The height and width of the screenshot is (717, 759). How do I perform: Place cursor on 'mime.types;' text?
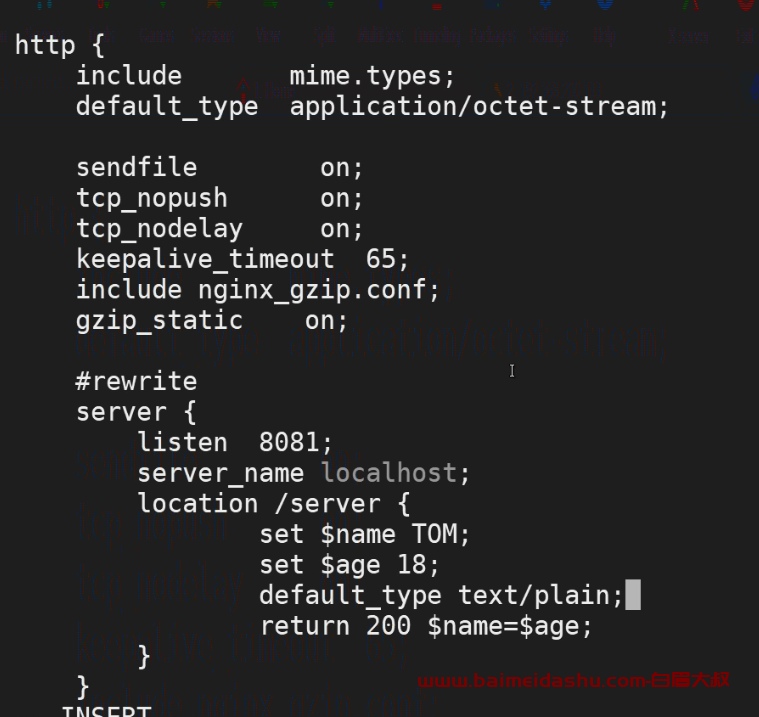[x=372, y=76]
